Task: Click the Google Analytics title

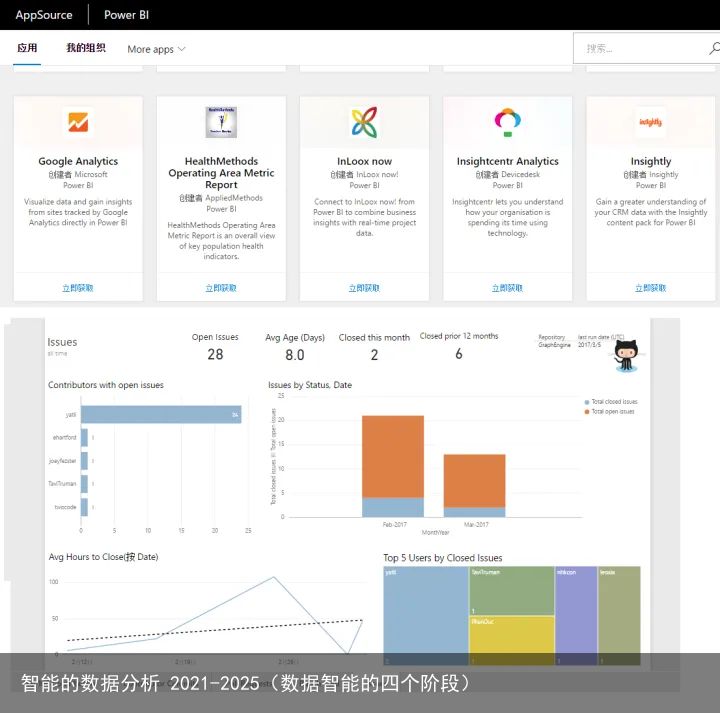Action: click(x=78, y=161)
